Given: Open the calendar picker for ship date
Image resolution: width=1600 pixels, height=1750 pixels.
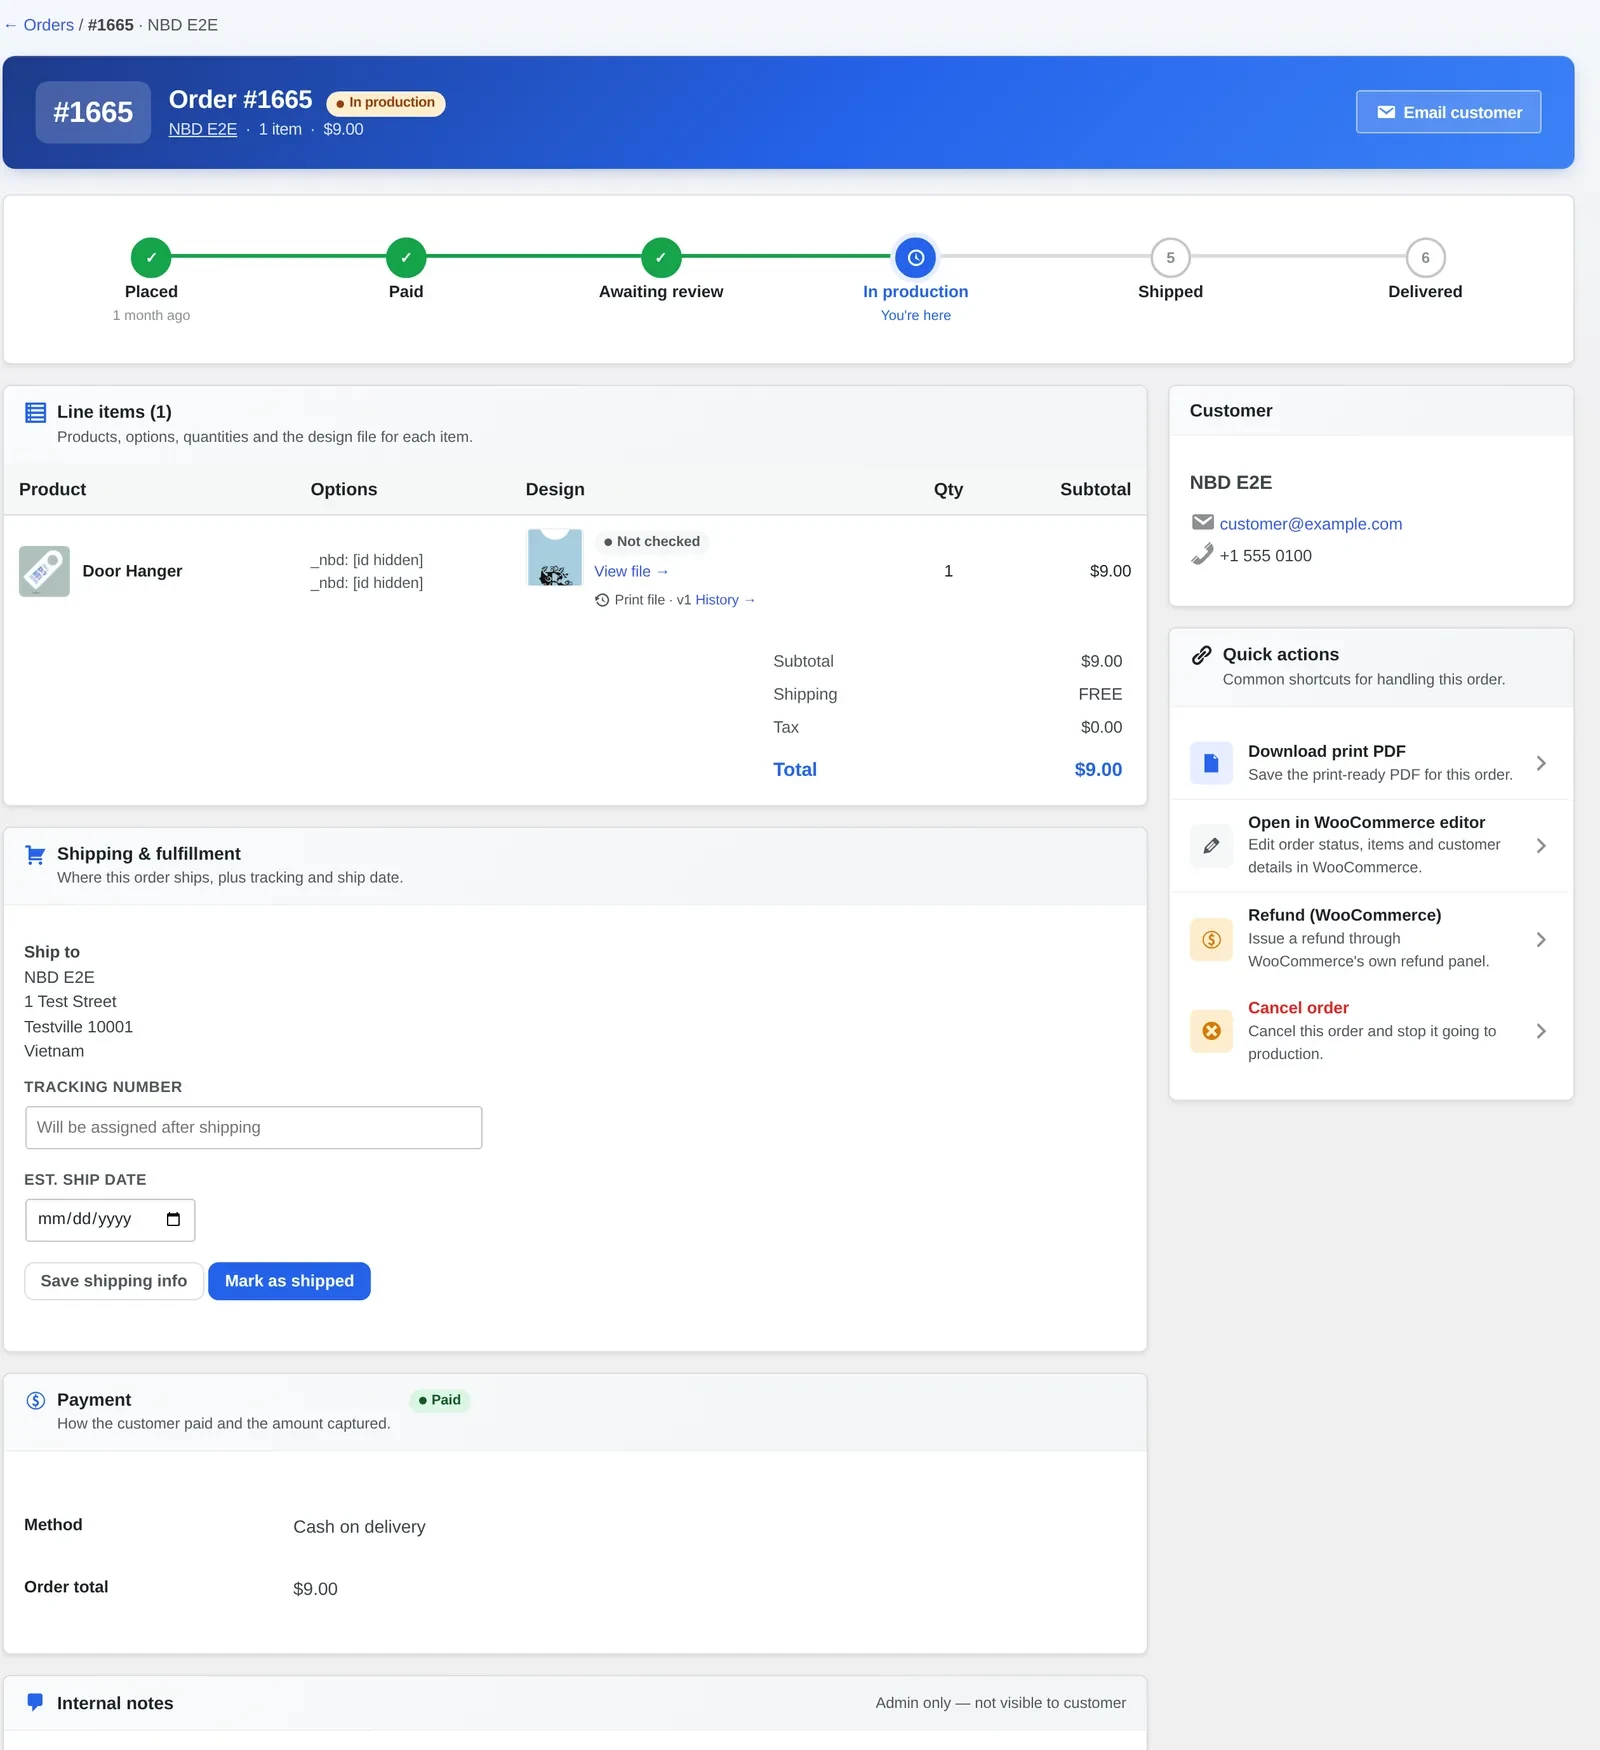Looking at the screenshot, I should coord(173,1220).
